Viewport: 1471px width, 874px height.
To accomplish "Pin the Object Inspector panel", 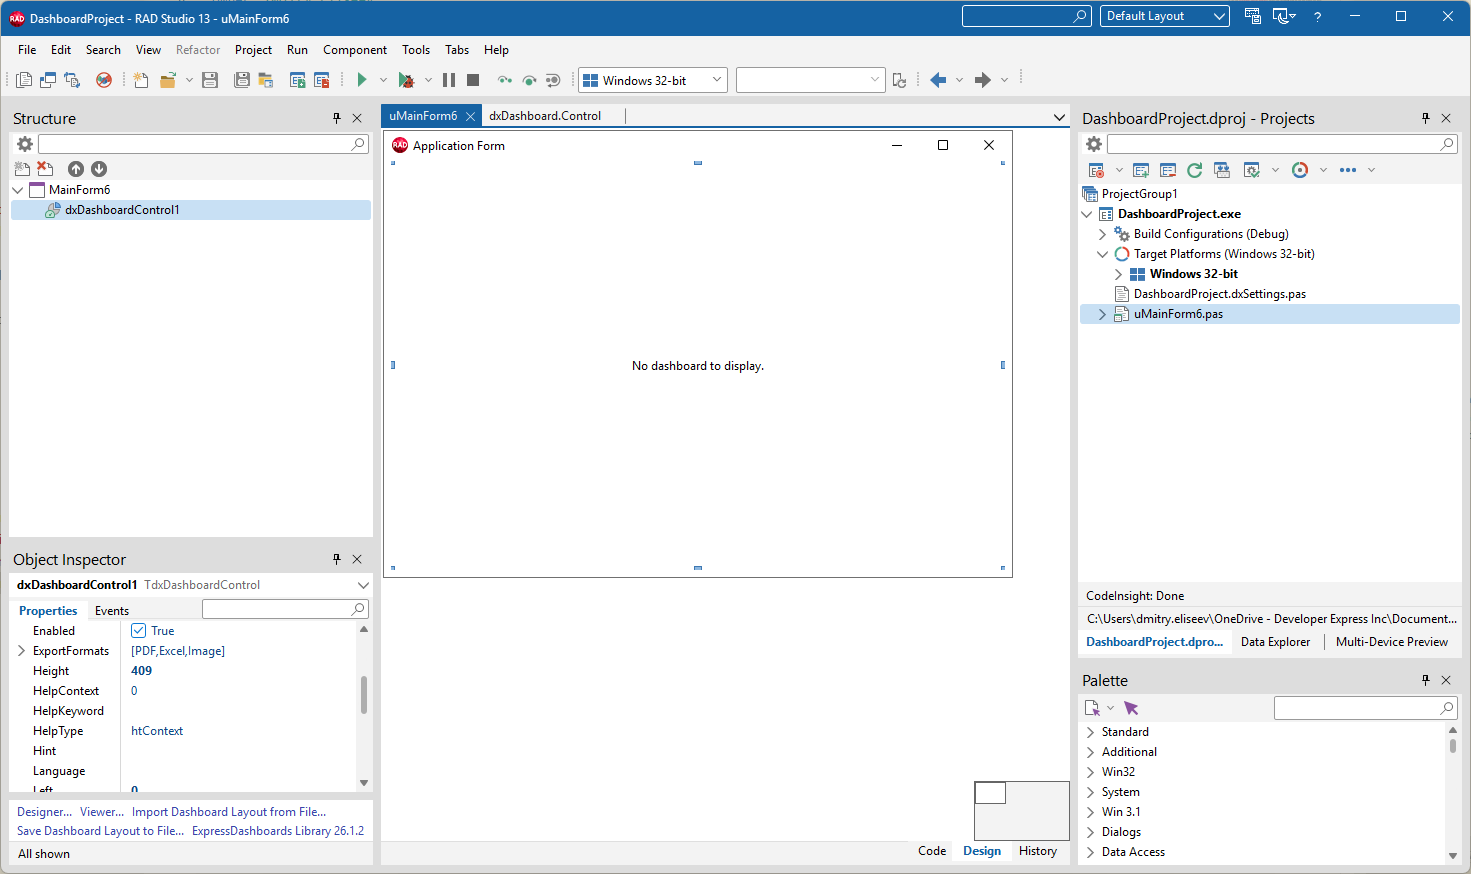I will (337, 559).
